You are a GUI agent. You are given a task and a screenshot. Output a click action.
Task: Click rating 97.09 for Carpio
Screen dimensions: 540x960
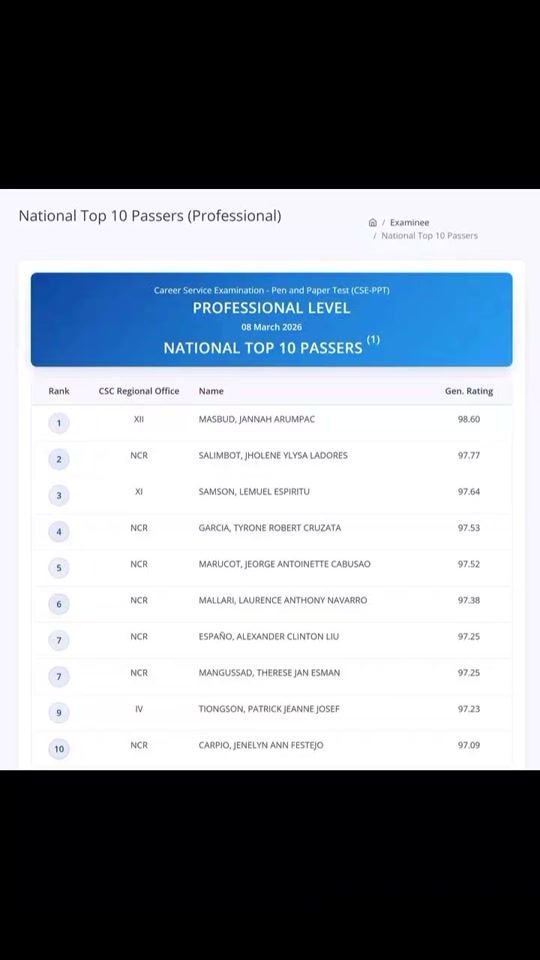pyautogui.click(x=469, y=745)
